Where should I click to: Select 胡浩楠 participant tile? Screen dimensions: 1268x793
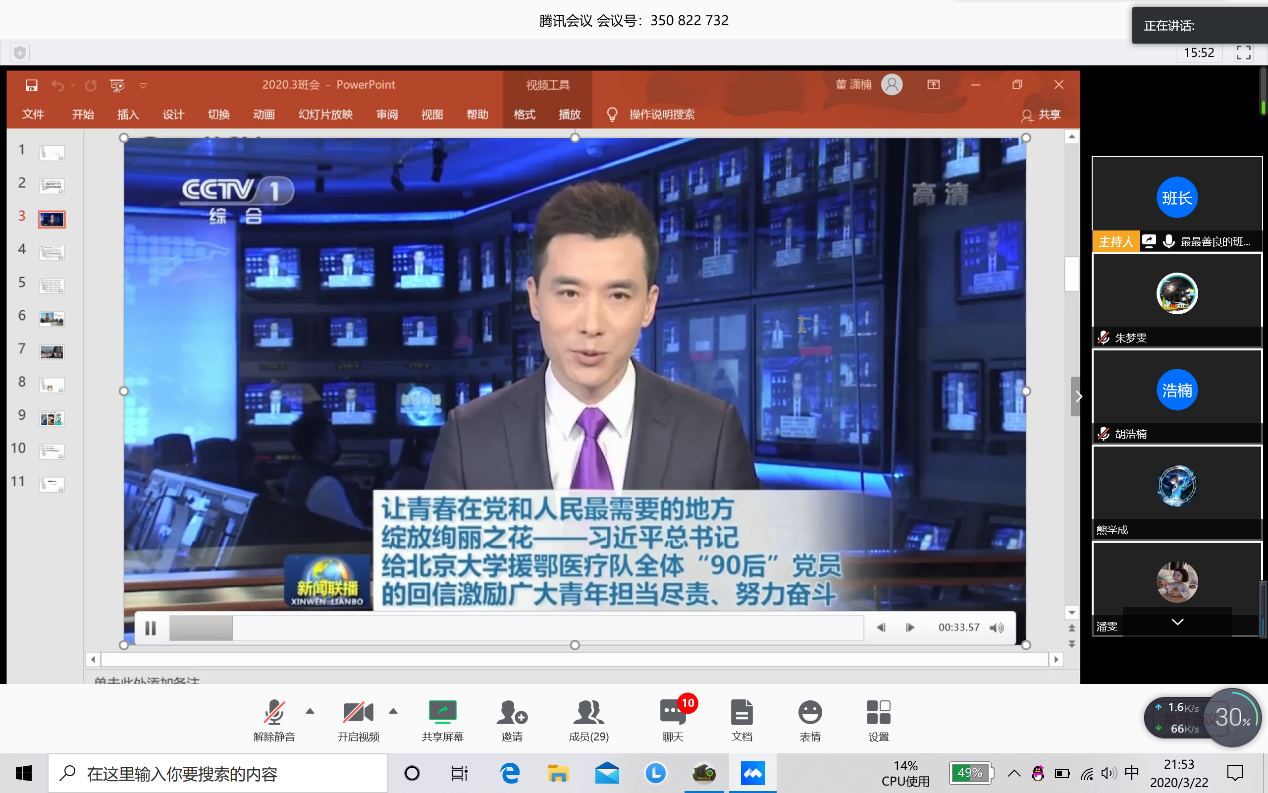point(1177,395)
